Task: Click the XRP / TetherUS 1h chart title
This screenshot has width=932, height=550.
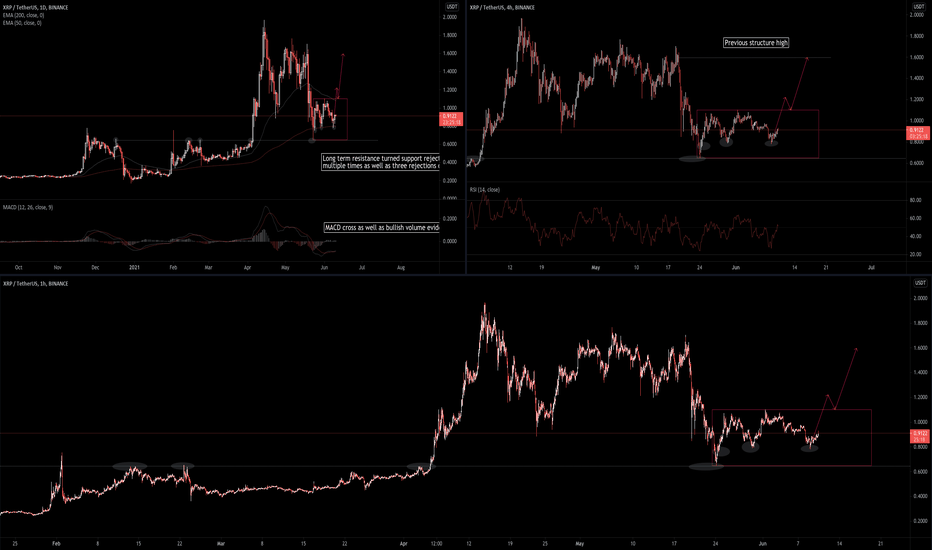Action: [x=36, y=284]
